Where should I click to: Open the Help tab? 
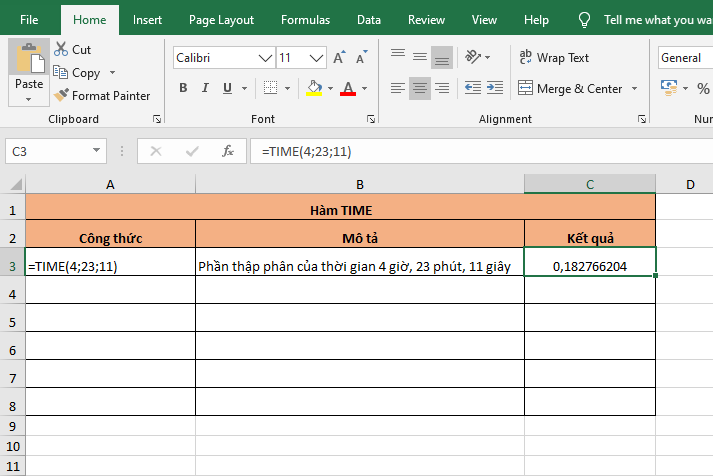click(536, 20)
